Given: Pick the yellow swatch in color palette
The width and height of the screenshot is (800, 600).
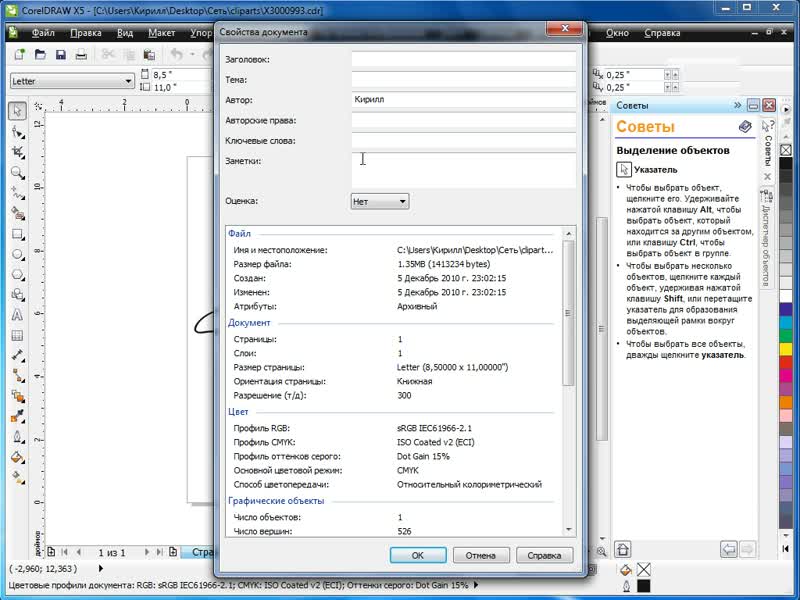Looking at the screenshot, I should coord(786,348).
